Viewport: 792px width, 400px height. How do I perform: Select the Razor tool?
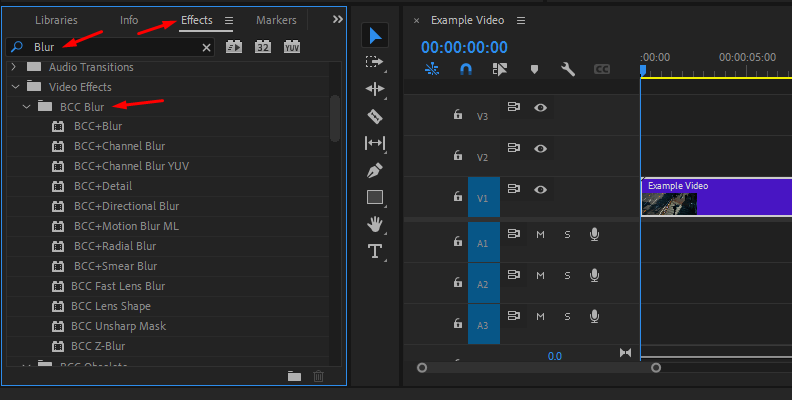(x=375, y=116)
